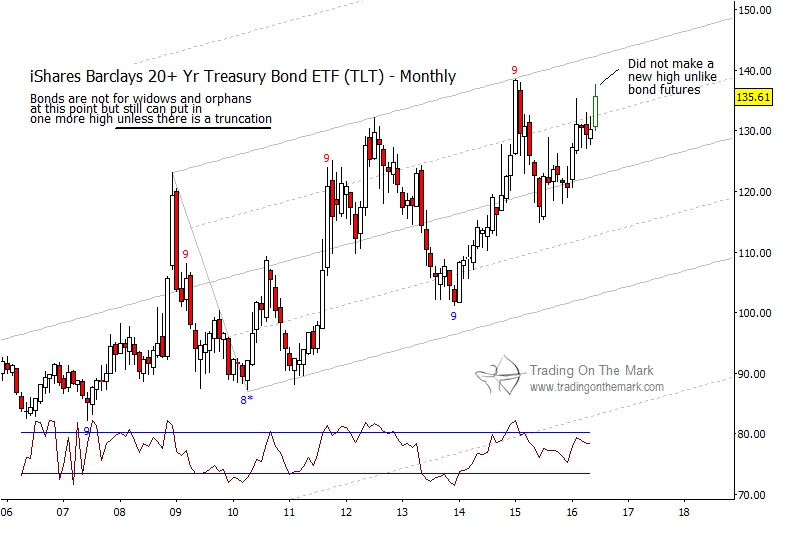Click the 150.00 price axis label
The height and width of the screenshot is (534, 791).
click(755, 10)
